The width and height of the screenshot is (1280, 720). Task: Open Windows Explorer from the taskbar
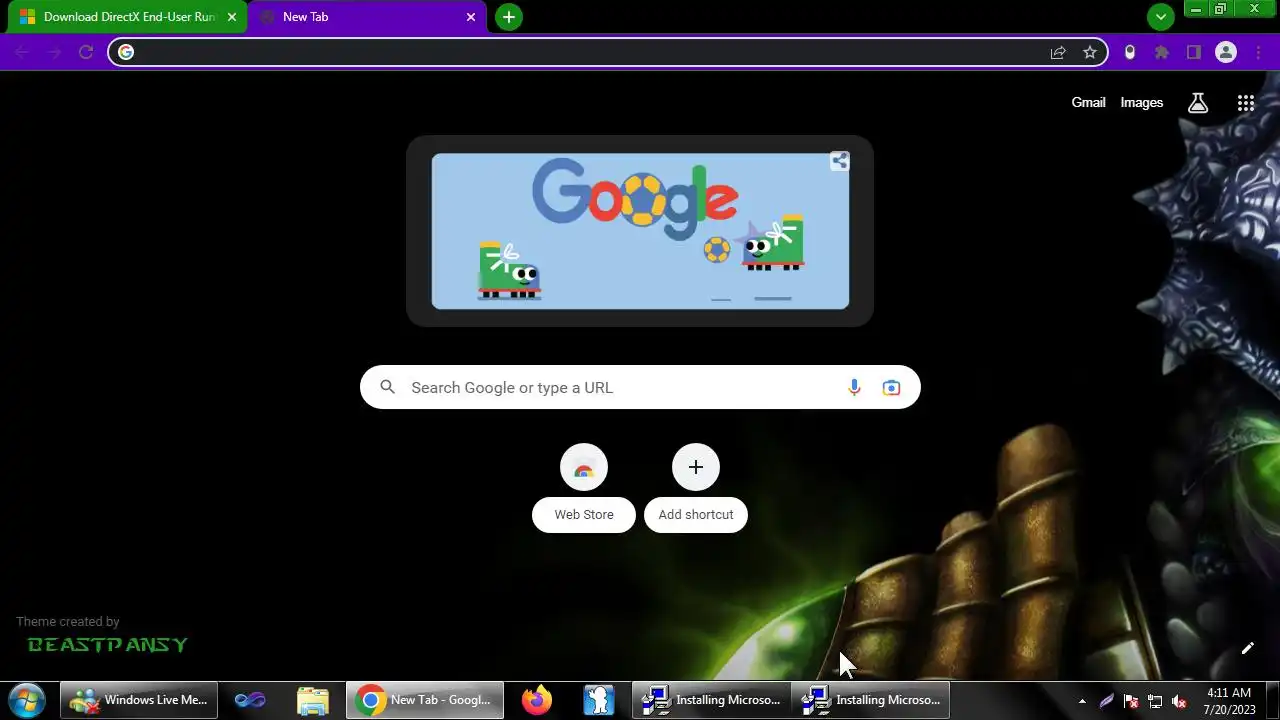[x=312, y=700]
